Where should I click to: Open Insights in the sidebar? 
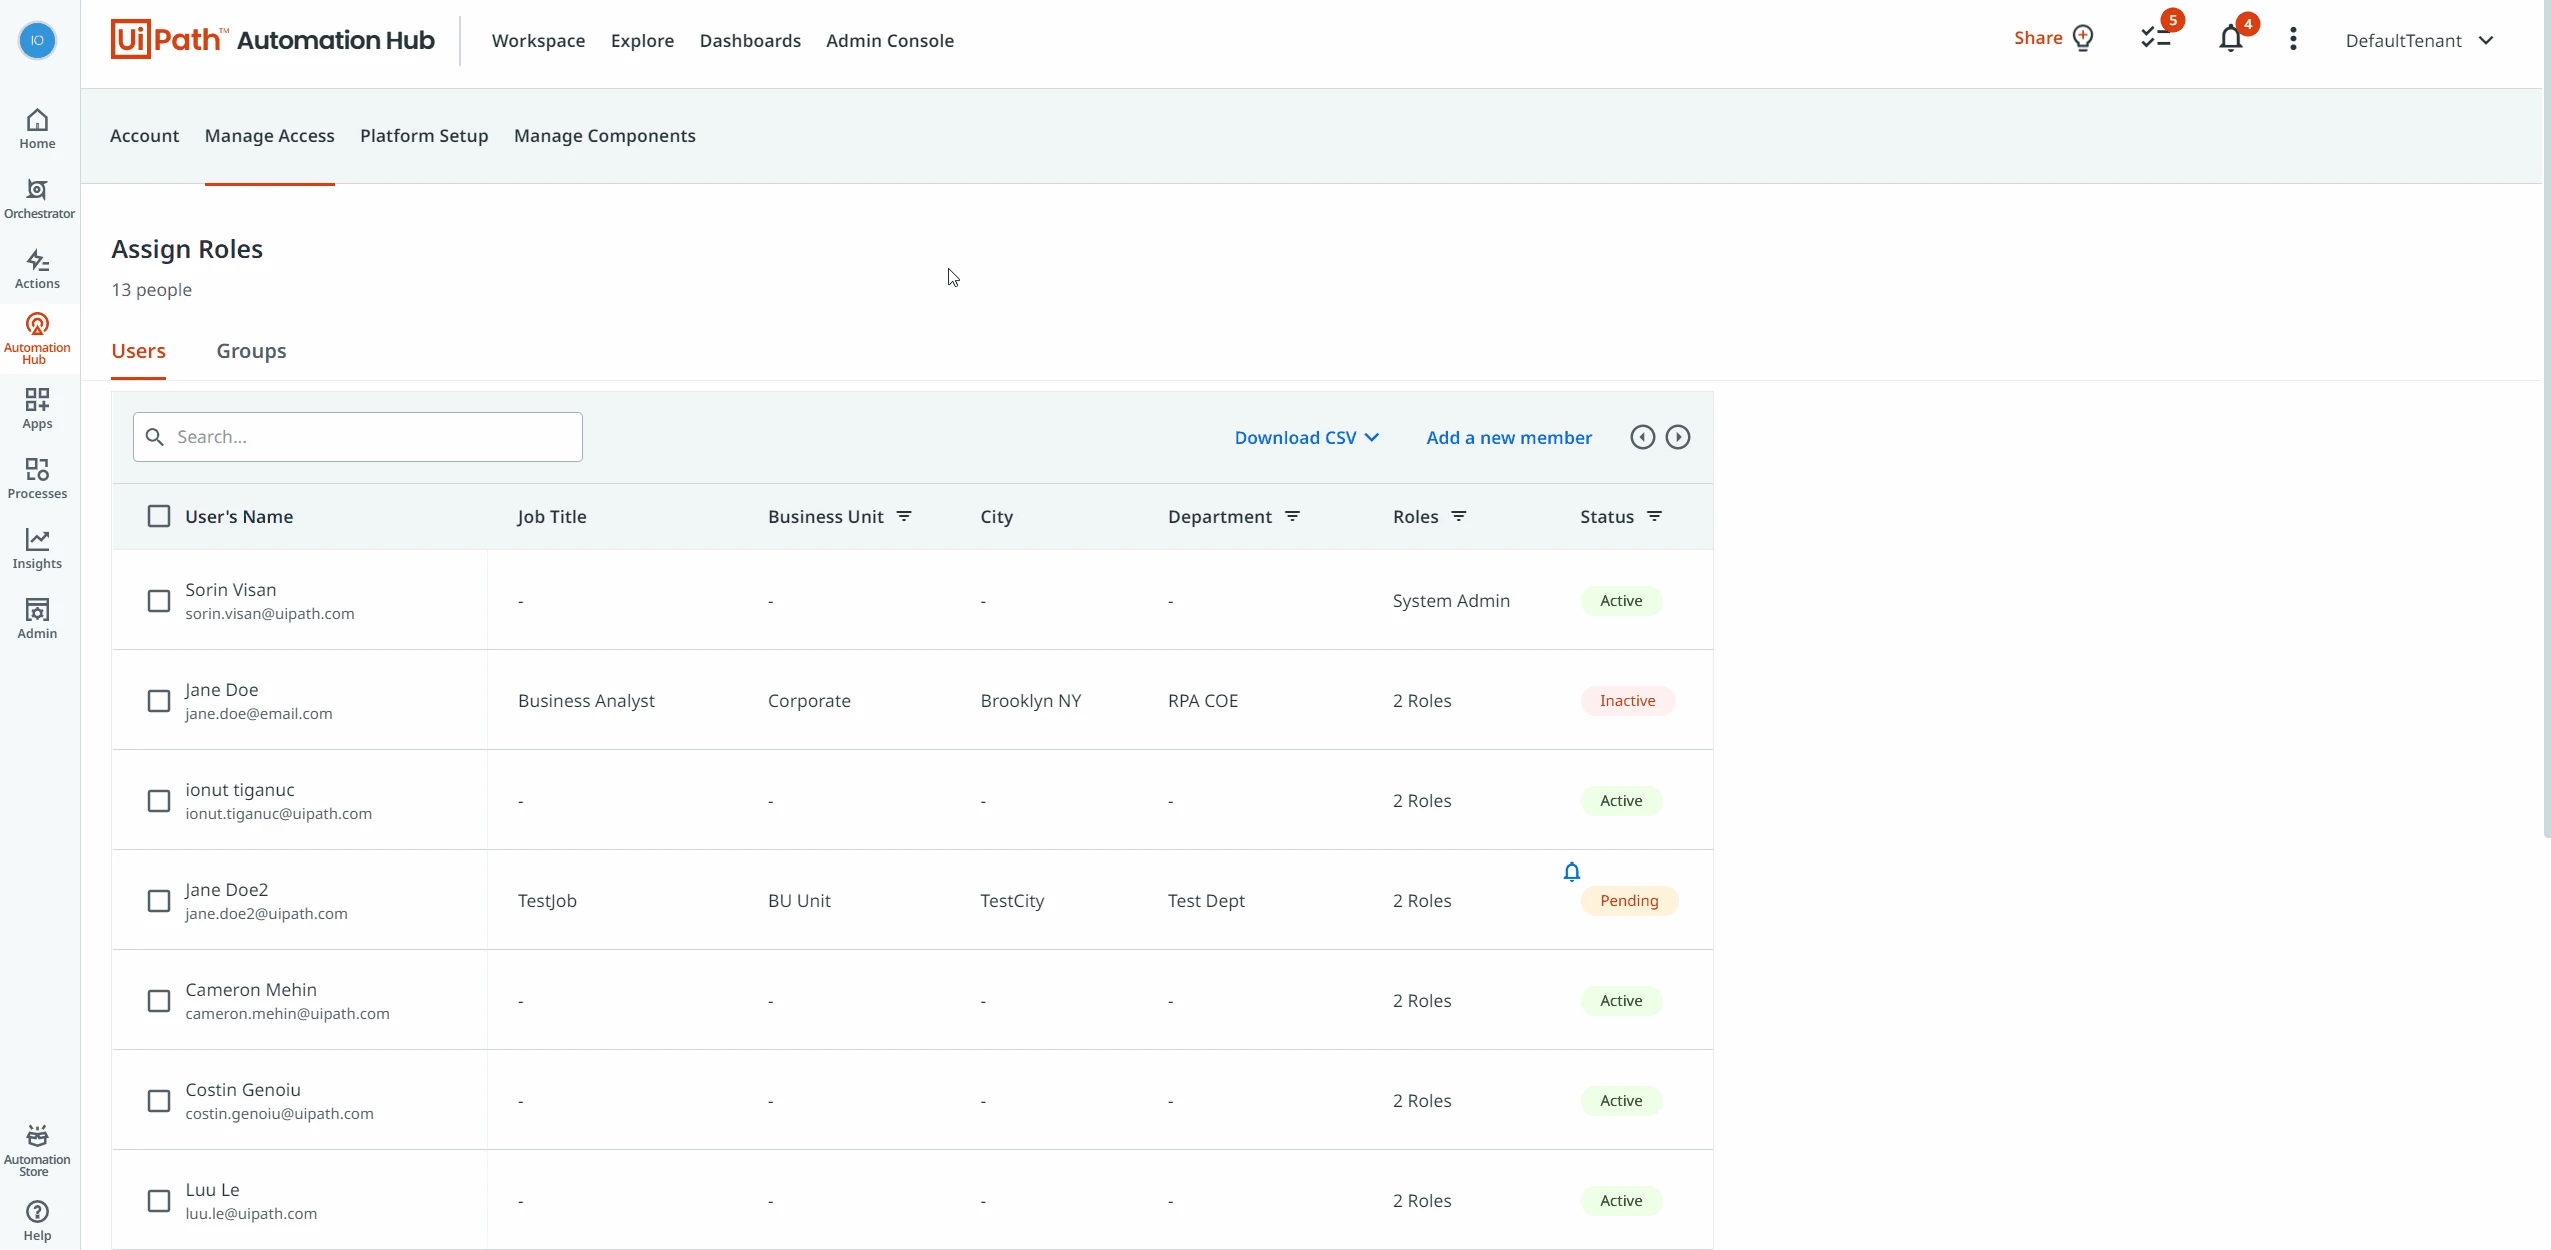(37, 549)
